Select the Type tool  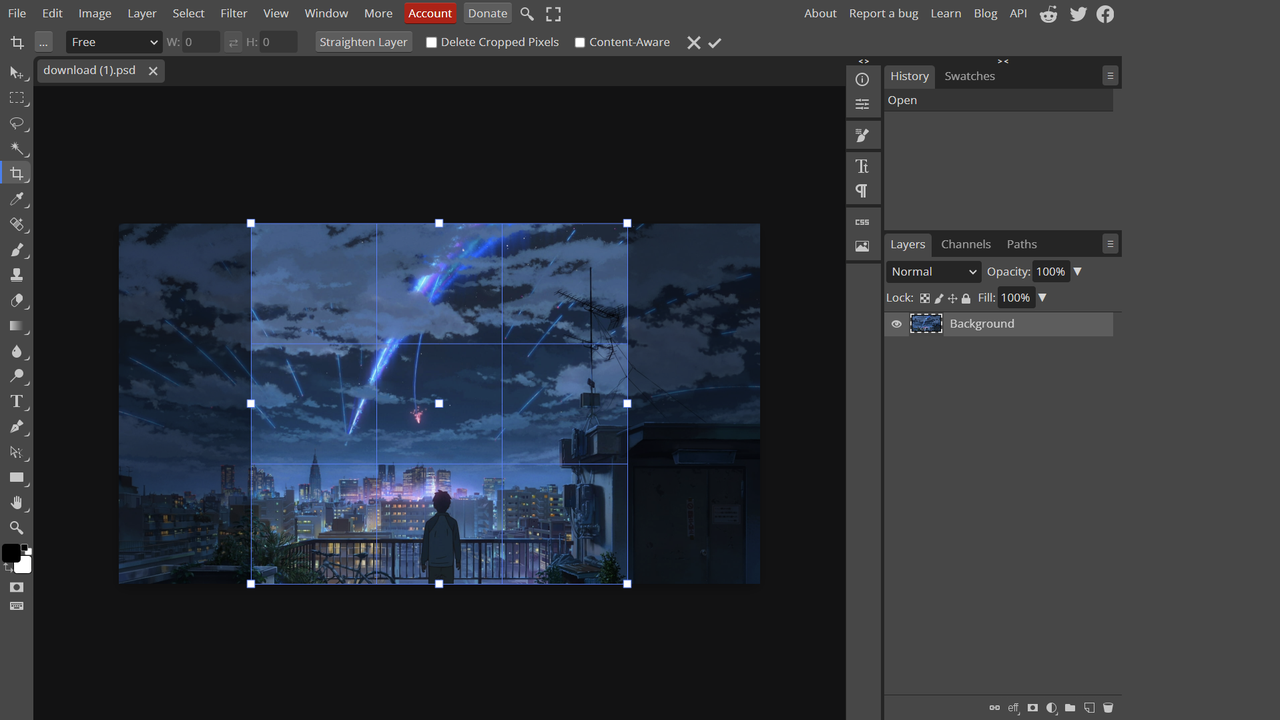tap(17, 402)
